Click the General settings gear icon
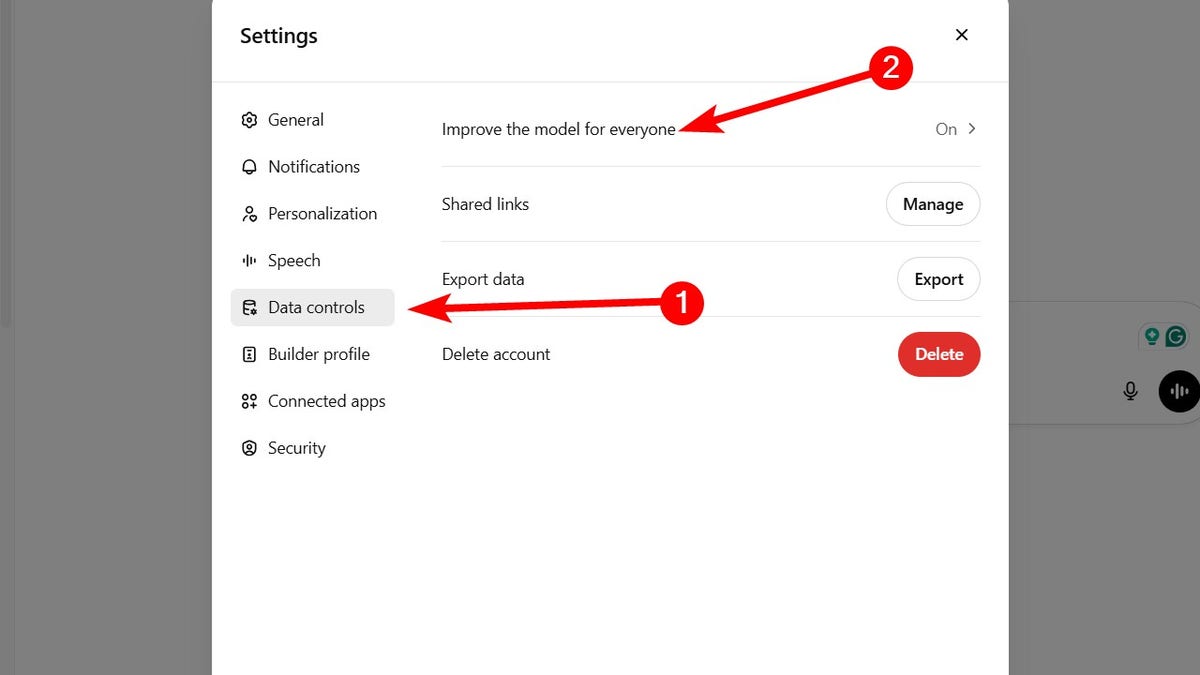The width and height of the screenshot is (1200, 675). pos(248,119)
